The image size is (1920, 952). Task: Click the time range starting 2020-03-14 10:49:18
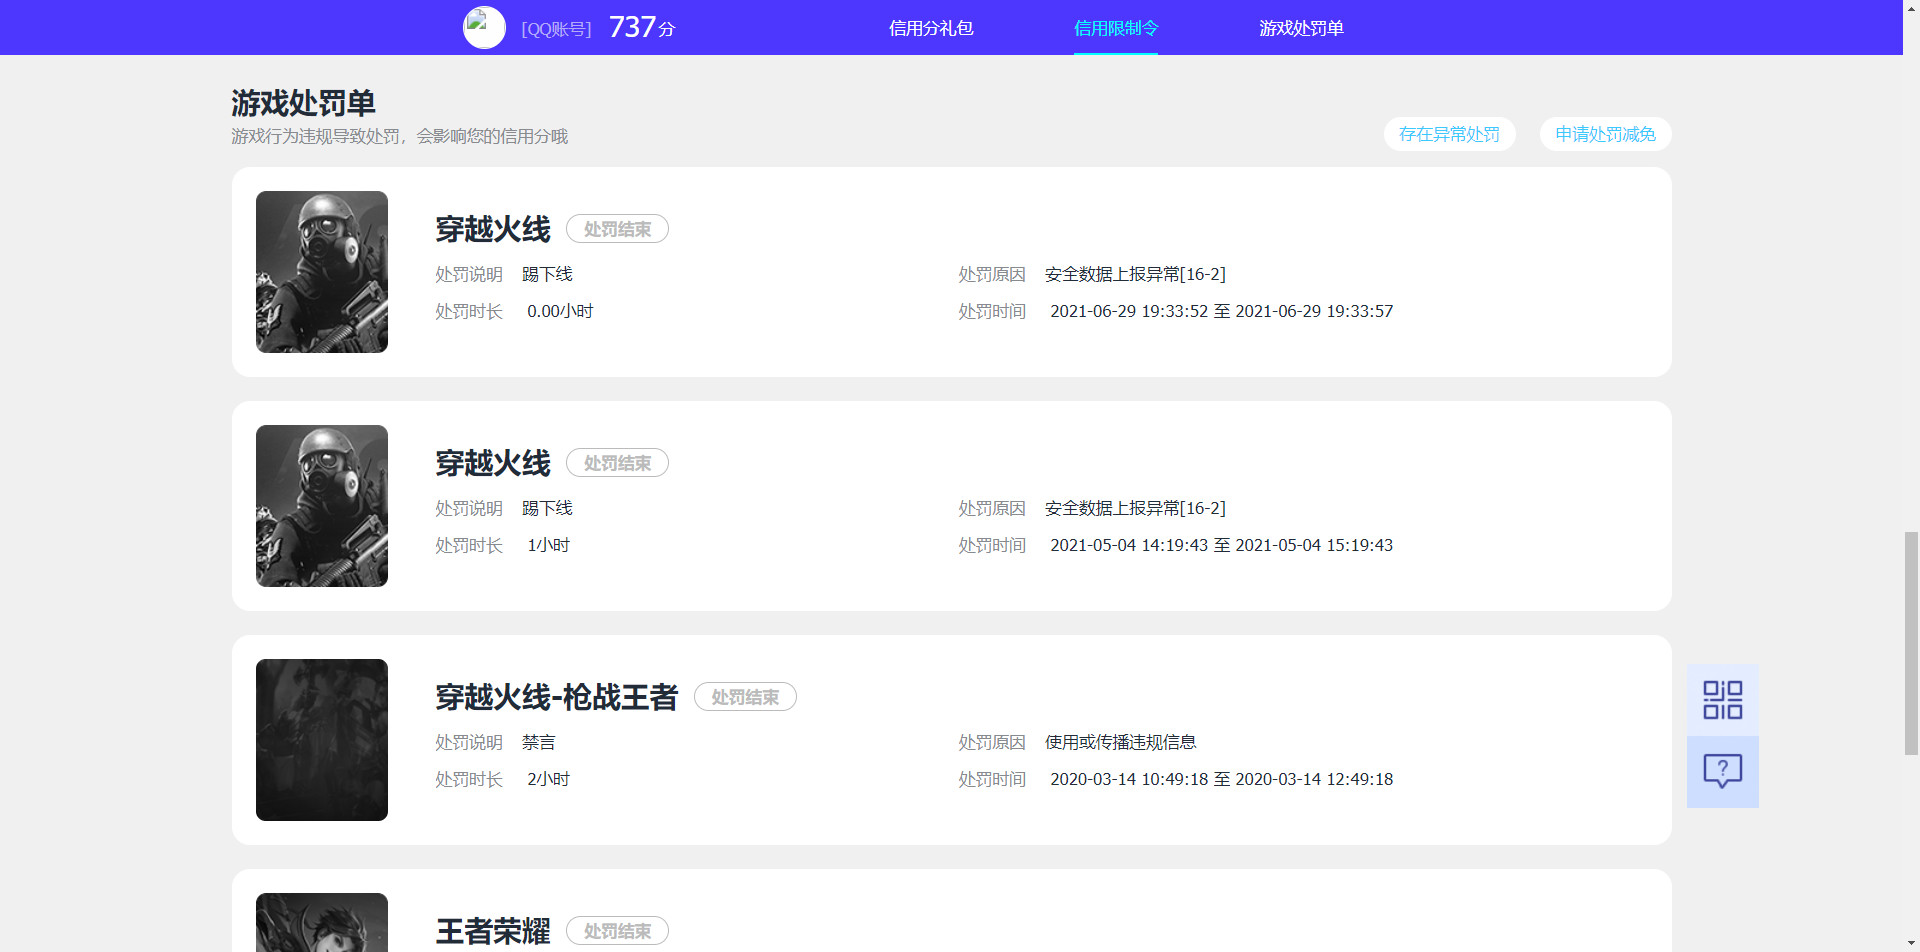click(1221, 779)
